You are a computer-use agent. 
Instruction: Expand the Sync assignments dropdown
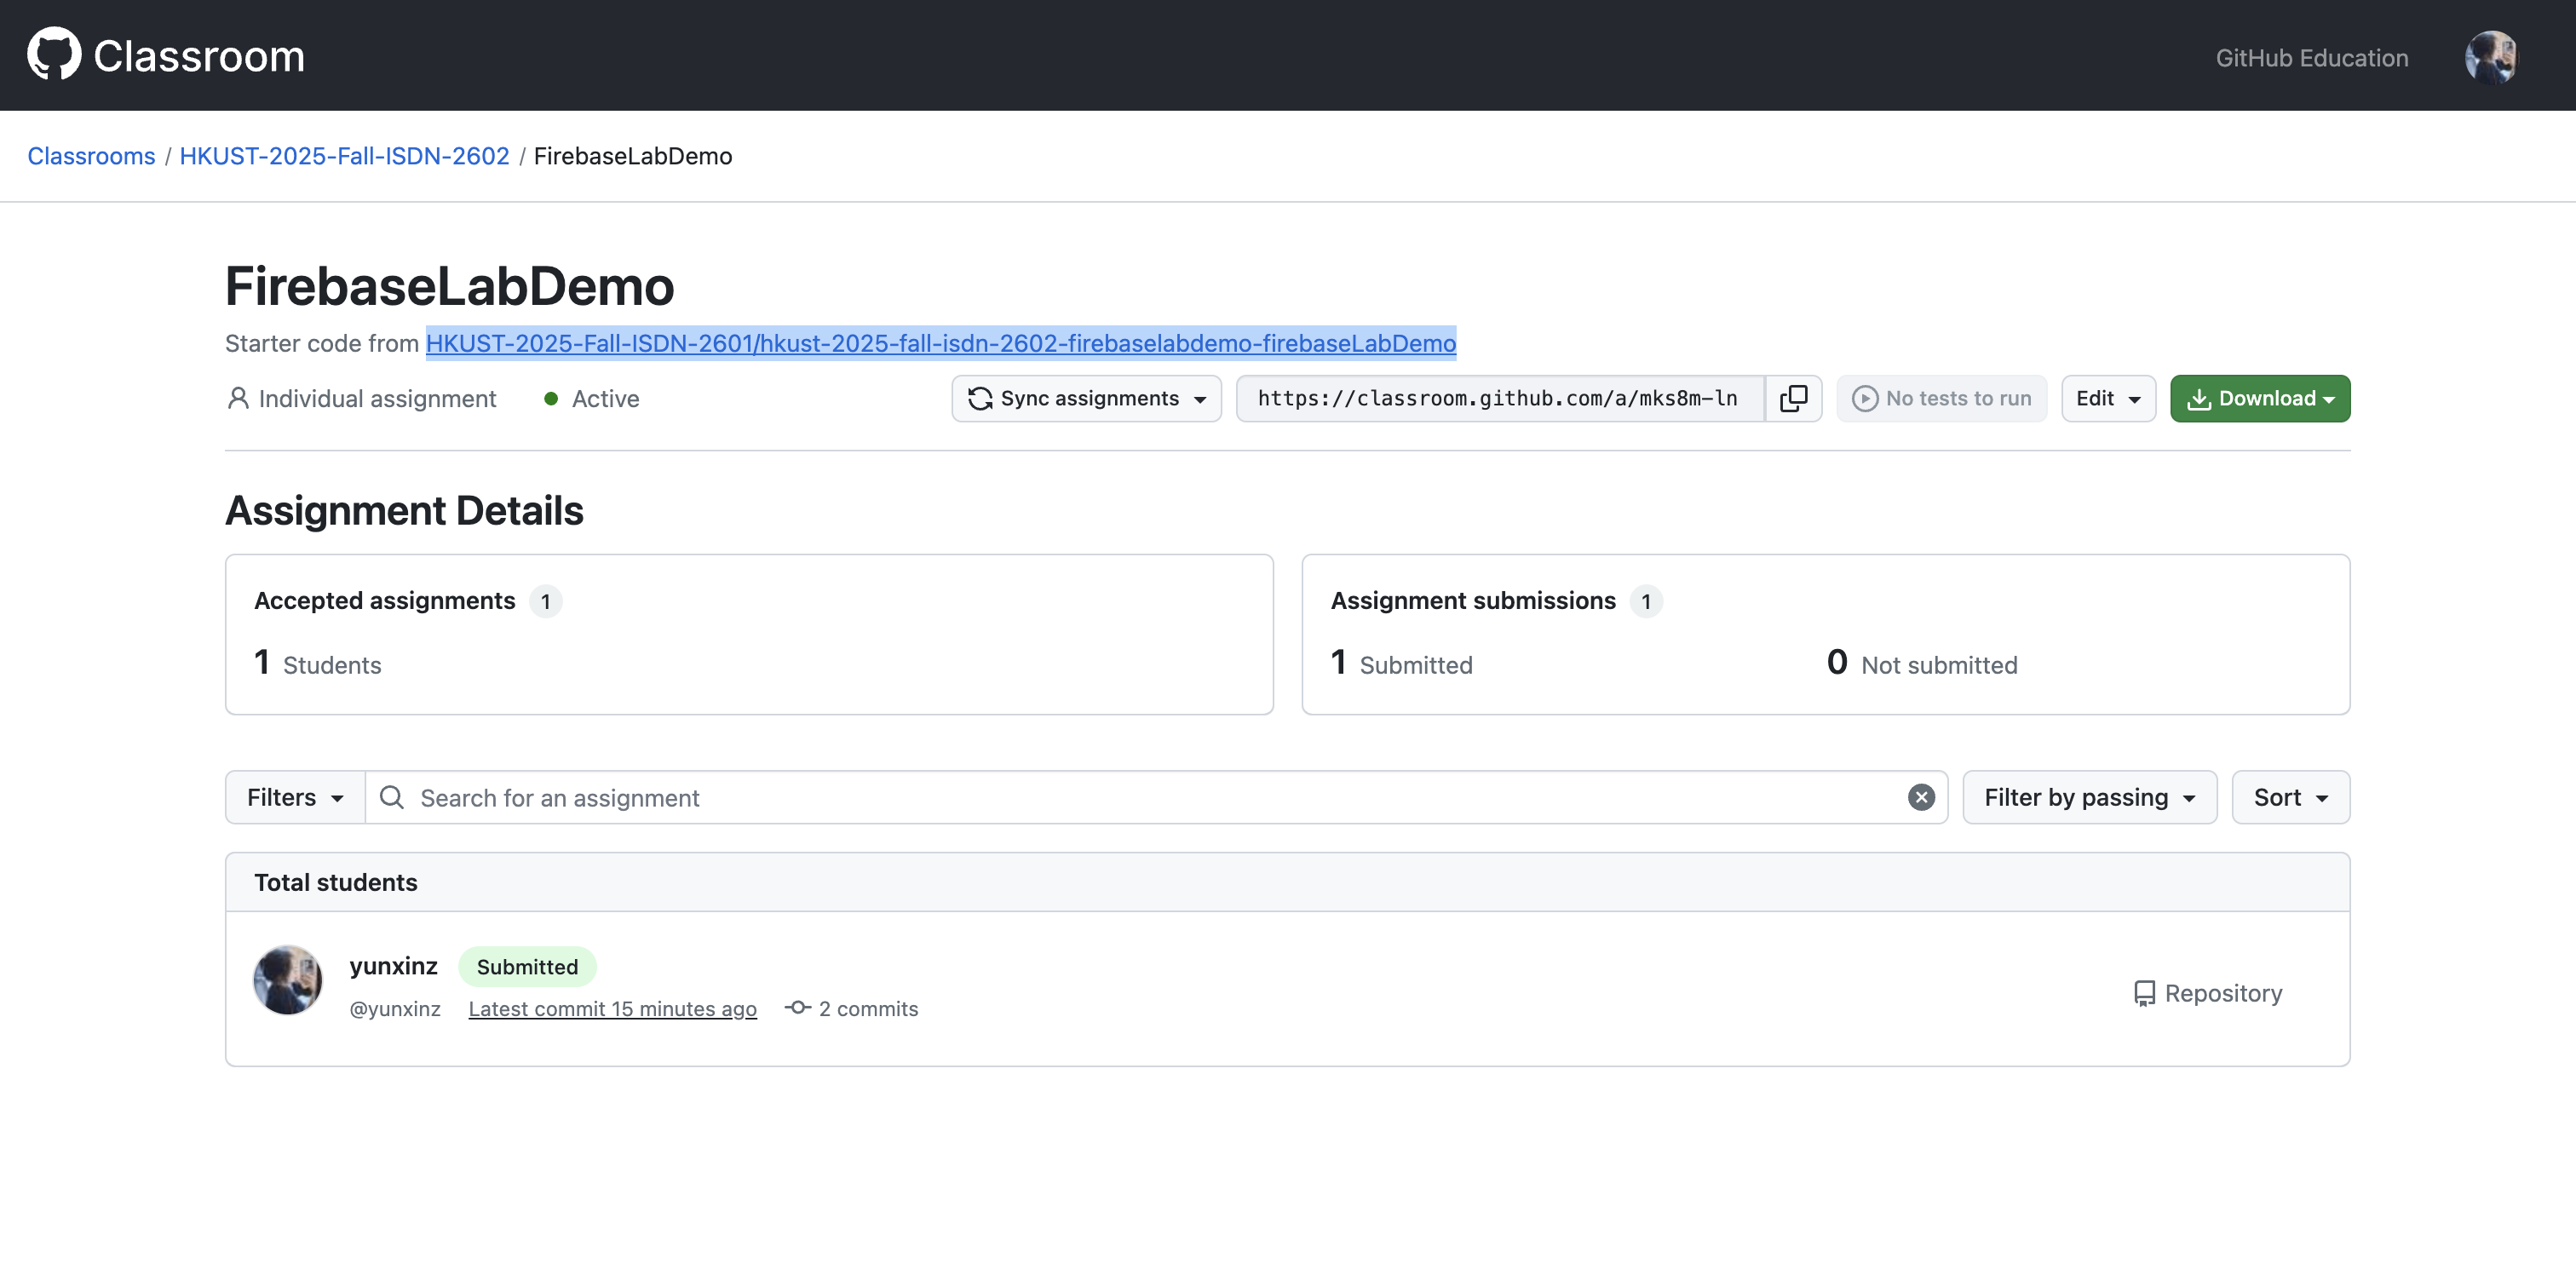point(1086,398)
